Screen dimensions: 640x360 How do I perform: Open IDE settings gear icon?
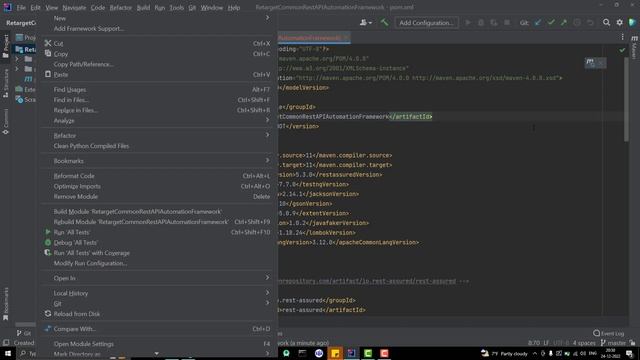[x=620, y=22]
